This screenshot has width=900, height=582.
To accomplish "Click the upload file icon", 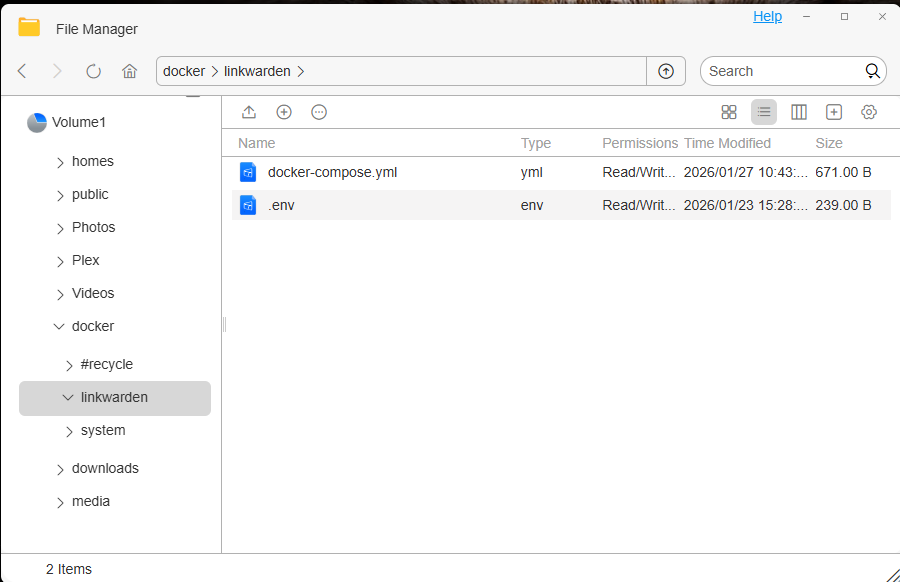I will 249,112.
